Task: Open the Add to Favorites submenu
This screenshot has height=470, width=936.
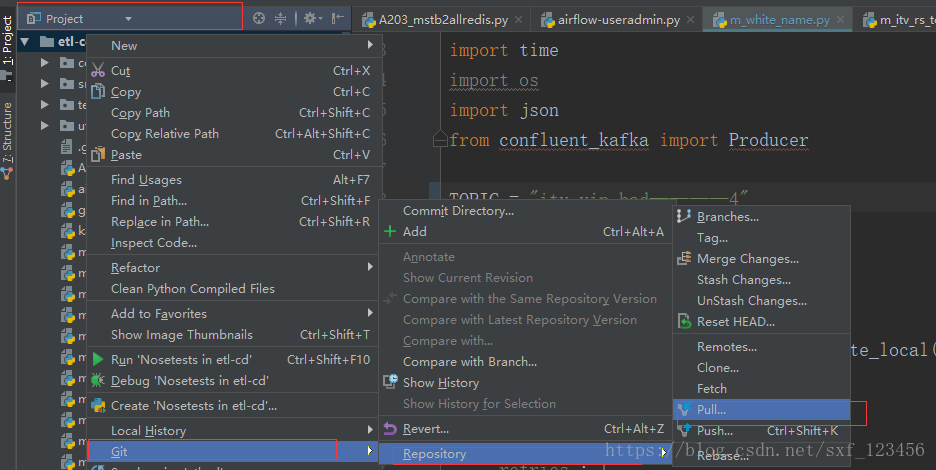Action: pos(234,313)
